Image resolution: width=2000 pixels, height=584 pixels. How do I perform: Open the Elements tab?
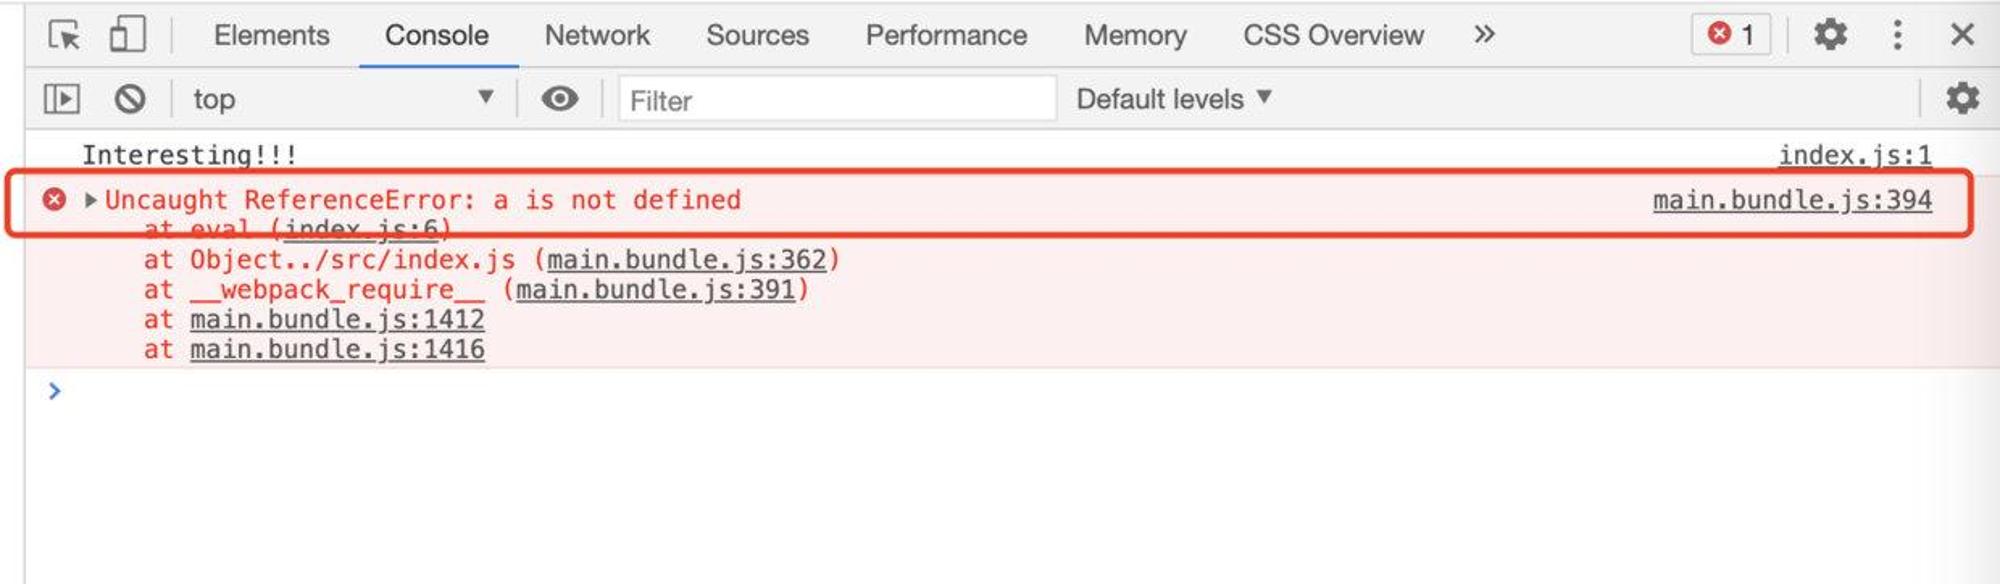tap(271, 35)
